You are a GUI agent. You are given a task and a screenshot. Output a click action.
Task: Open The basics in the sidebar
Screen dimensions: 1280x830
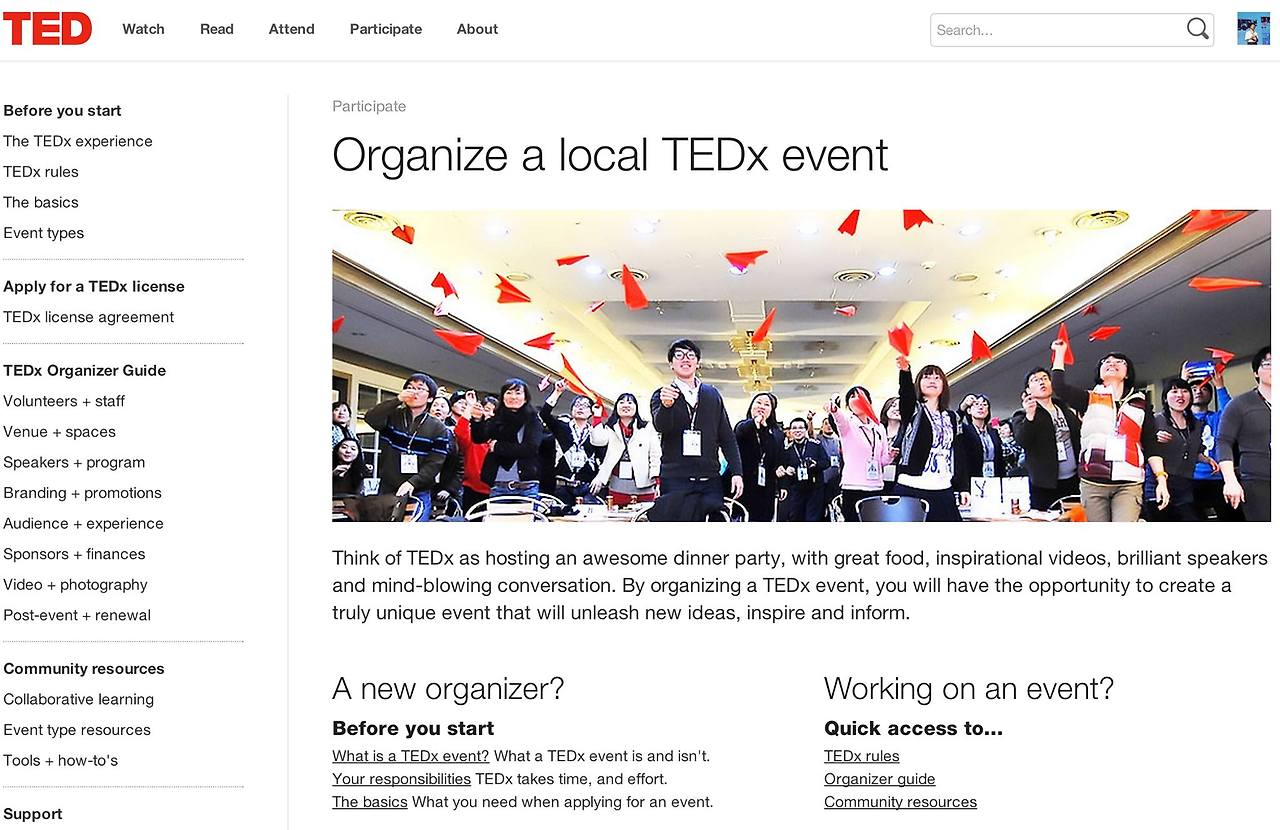(x=41, y=202)
